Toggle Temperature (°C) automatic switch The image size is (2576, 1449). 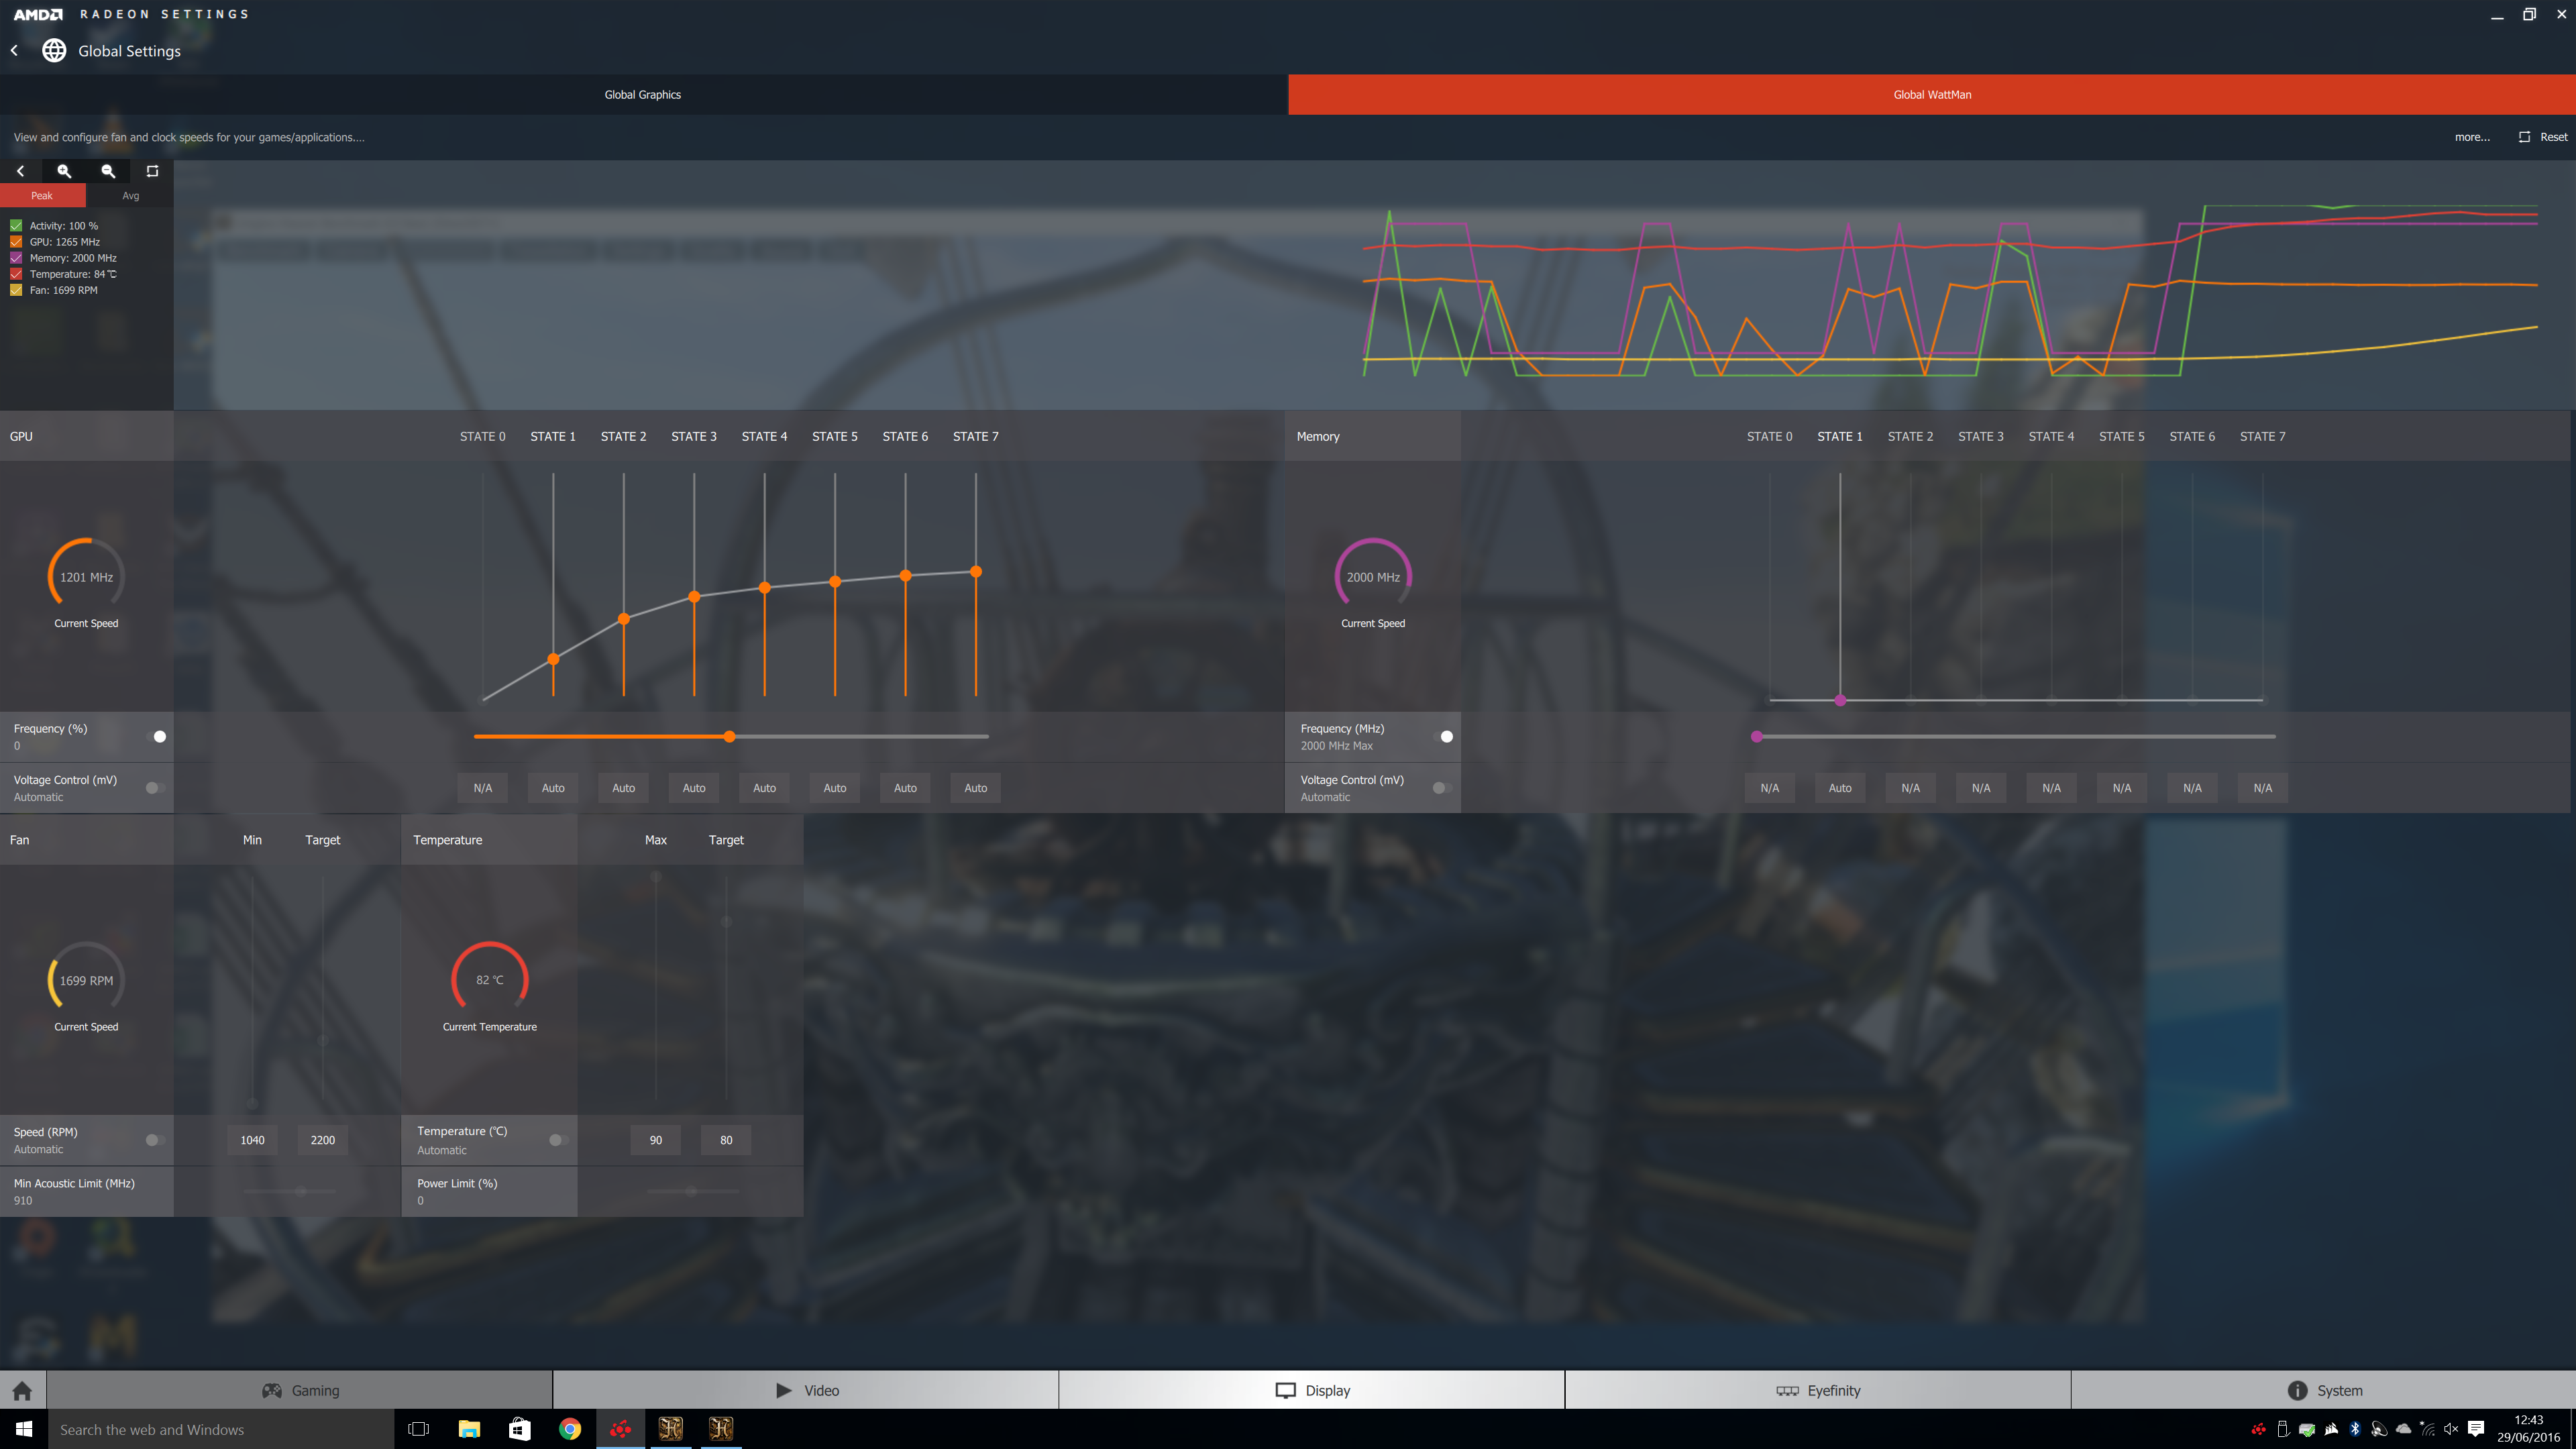coord(559,1140)
